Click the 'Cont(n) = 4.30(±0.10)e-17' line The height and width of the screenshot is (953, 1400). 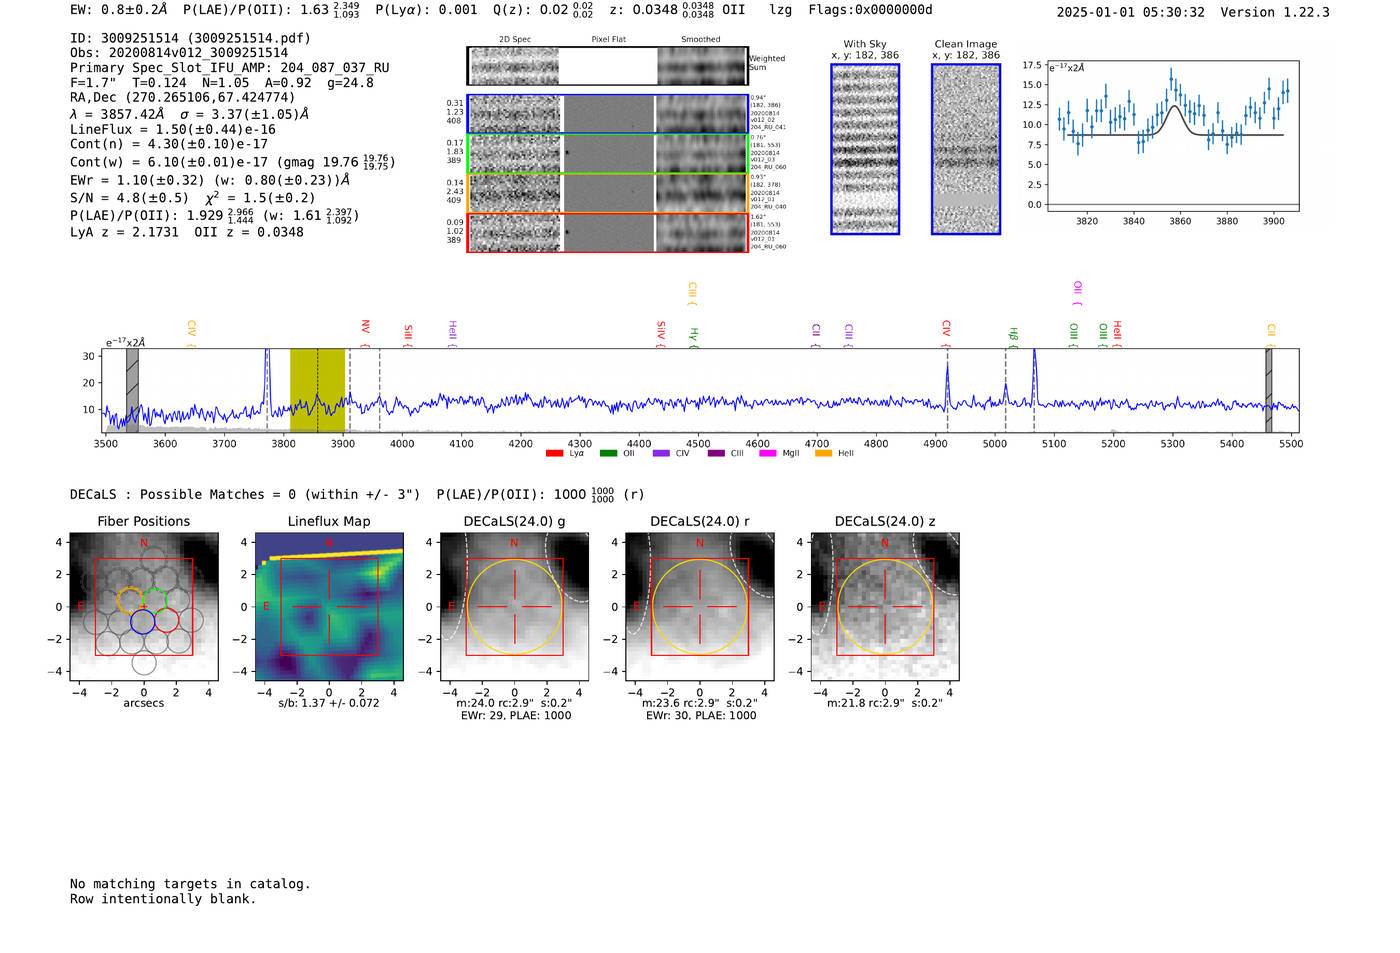(169, 144)
